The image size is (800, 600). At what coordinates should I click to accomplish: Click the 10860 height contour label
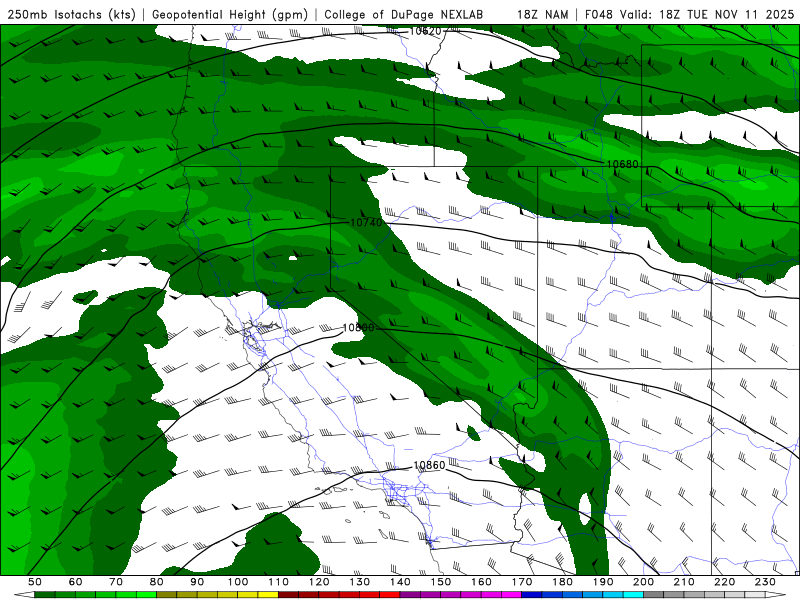pyautogui.click(x=429, y=465)
